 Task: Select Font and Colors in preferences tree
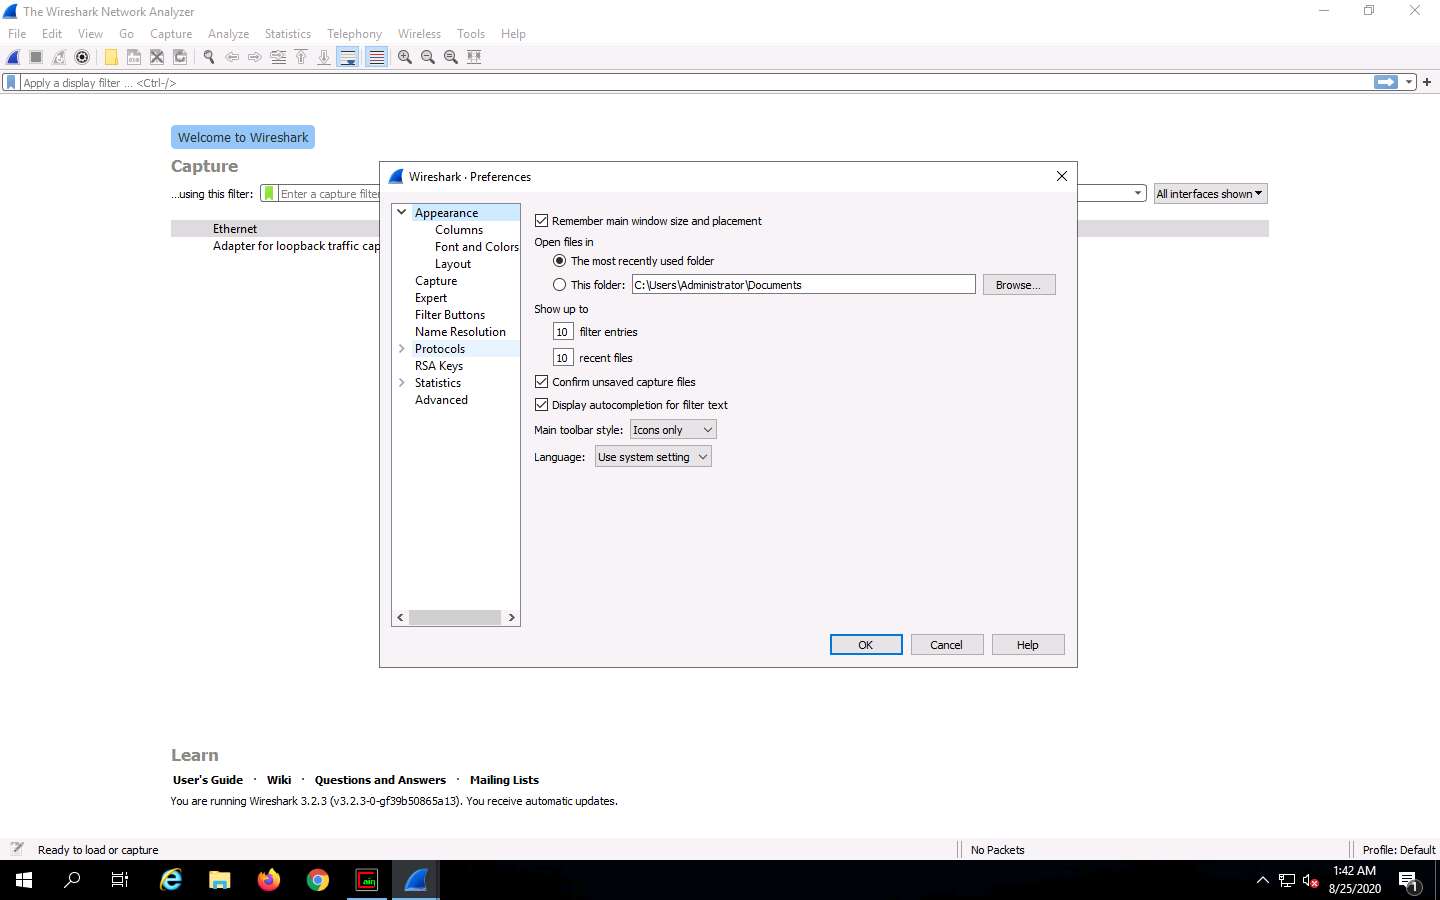[x=477, y=247]
